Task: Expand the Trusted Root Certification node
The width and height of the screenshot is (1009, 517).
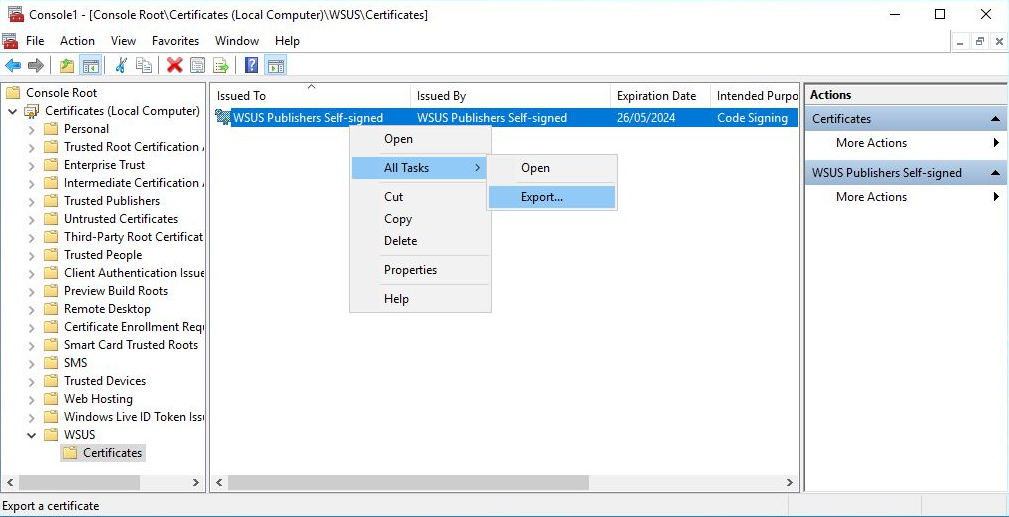Action: tap(32, 147)
